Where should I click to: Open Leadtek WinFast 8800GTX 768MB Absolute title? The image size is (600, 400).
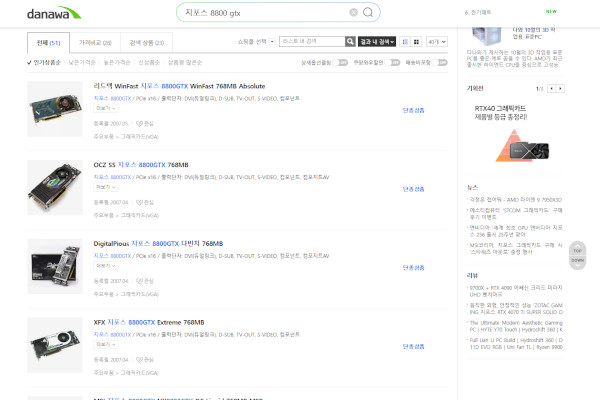tap(179, 86)
